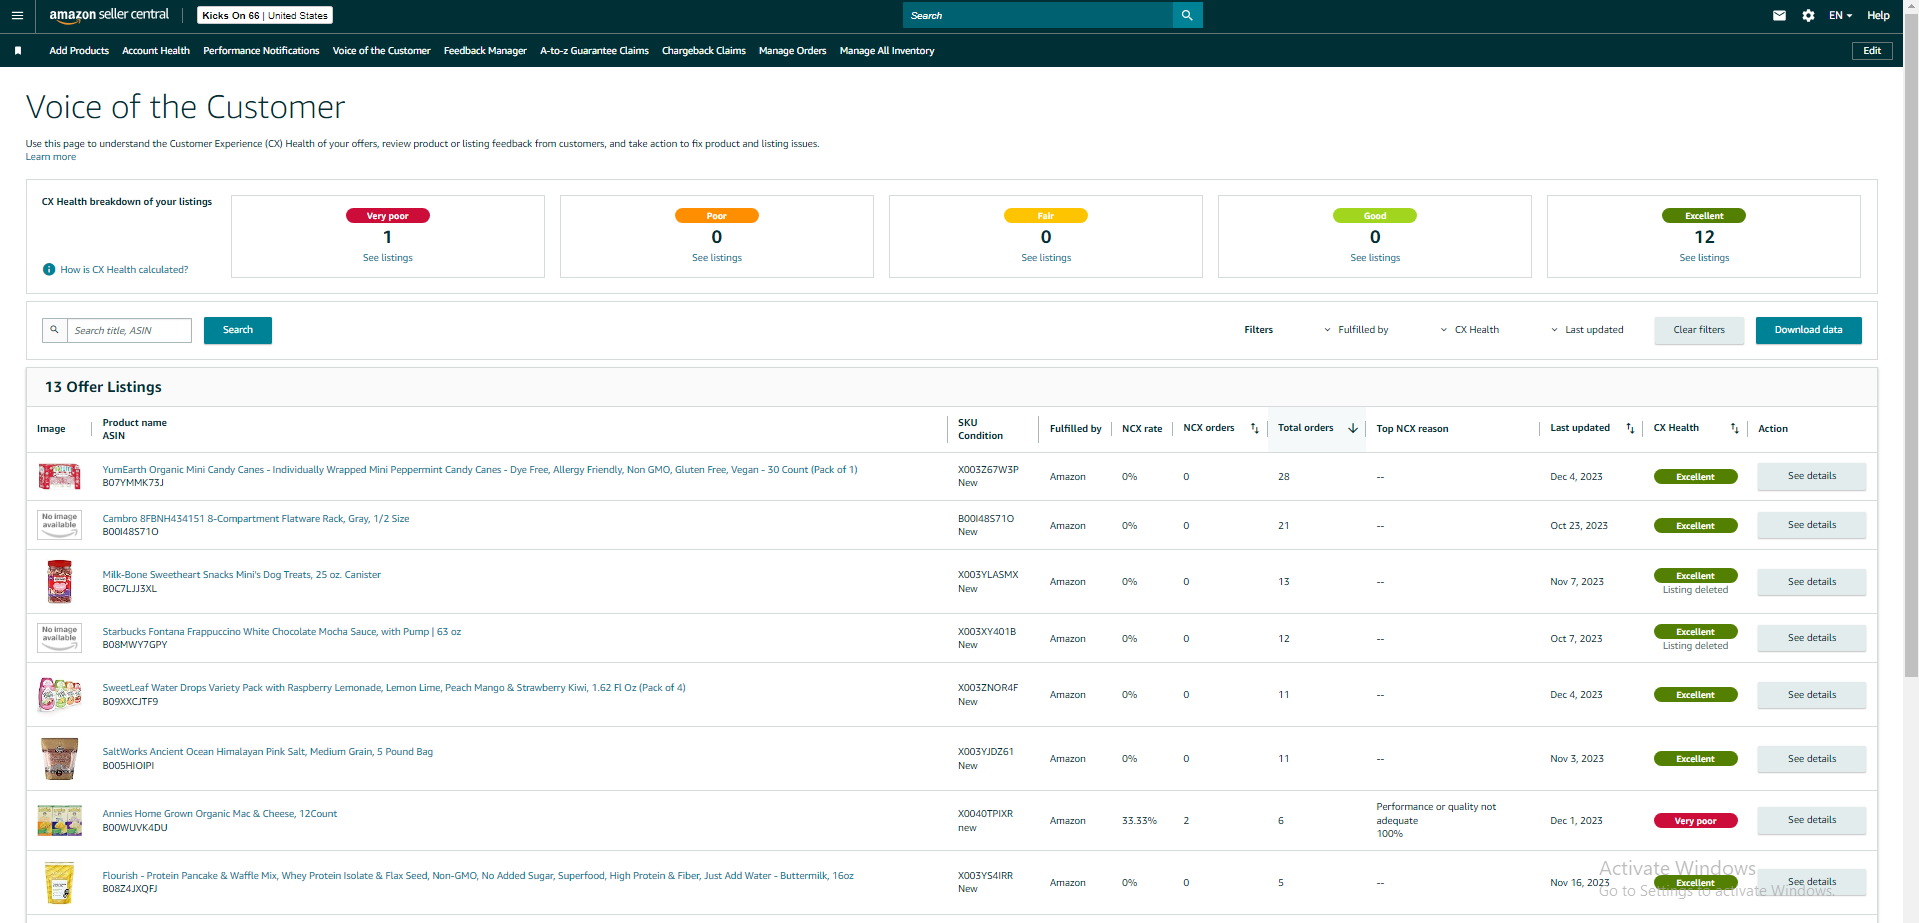Click the Amazon Seller Central logo

[109, 15]
